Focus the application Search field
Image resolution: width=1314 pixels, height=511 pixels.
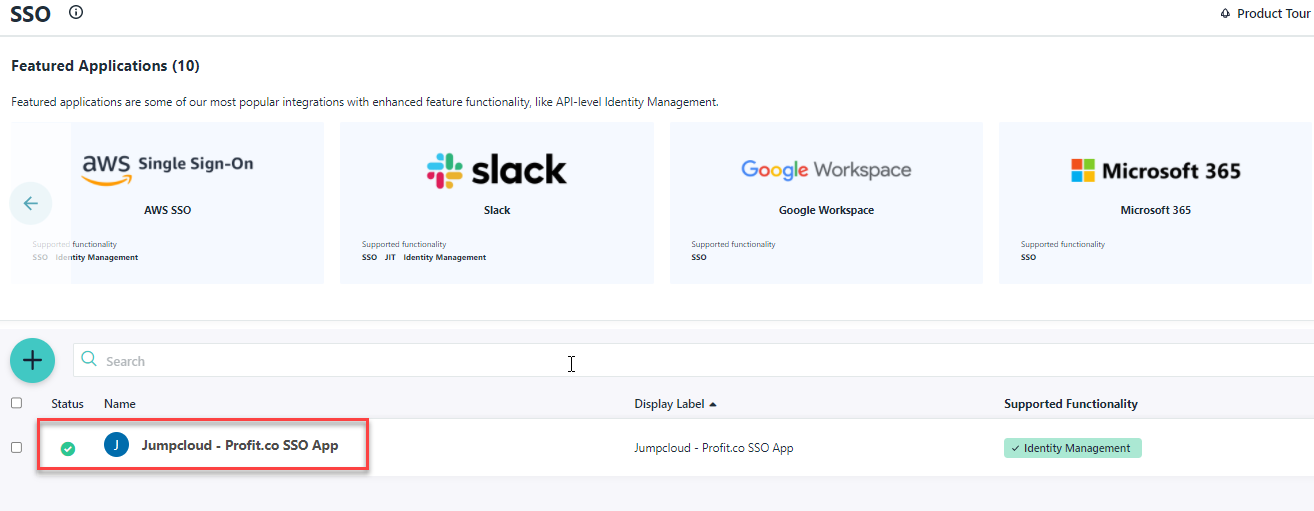click(x=693, y=361)
